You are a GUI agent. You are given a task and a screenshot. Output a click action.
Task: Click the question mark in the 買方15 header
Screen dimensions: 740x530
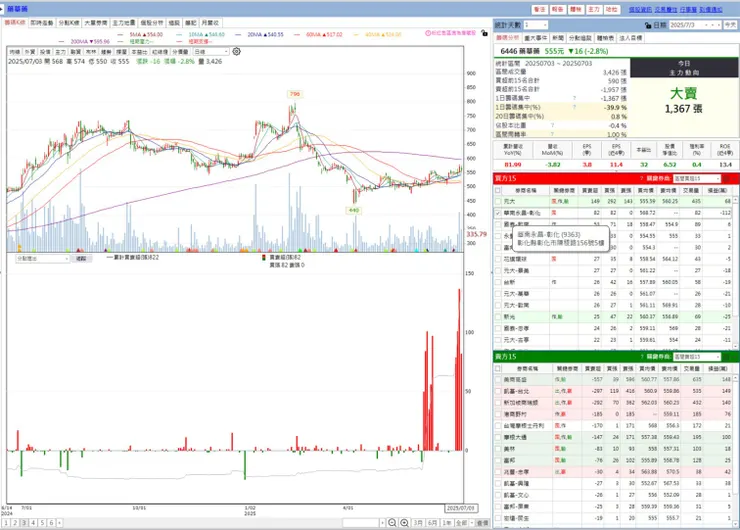641,178
